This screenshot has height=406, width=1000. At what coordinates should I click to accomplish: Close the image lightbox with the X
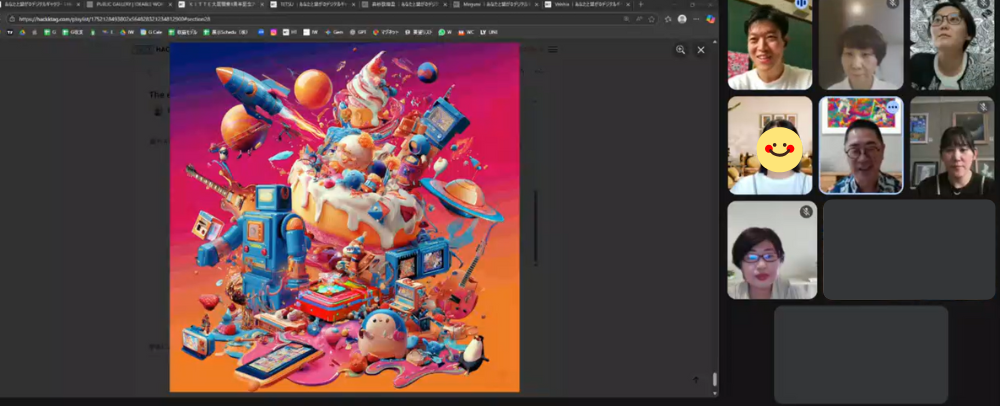(x=701, y=49)
